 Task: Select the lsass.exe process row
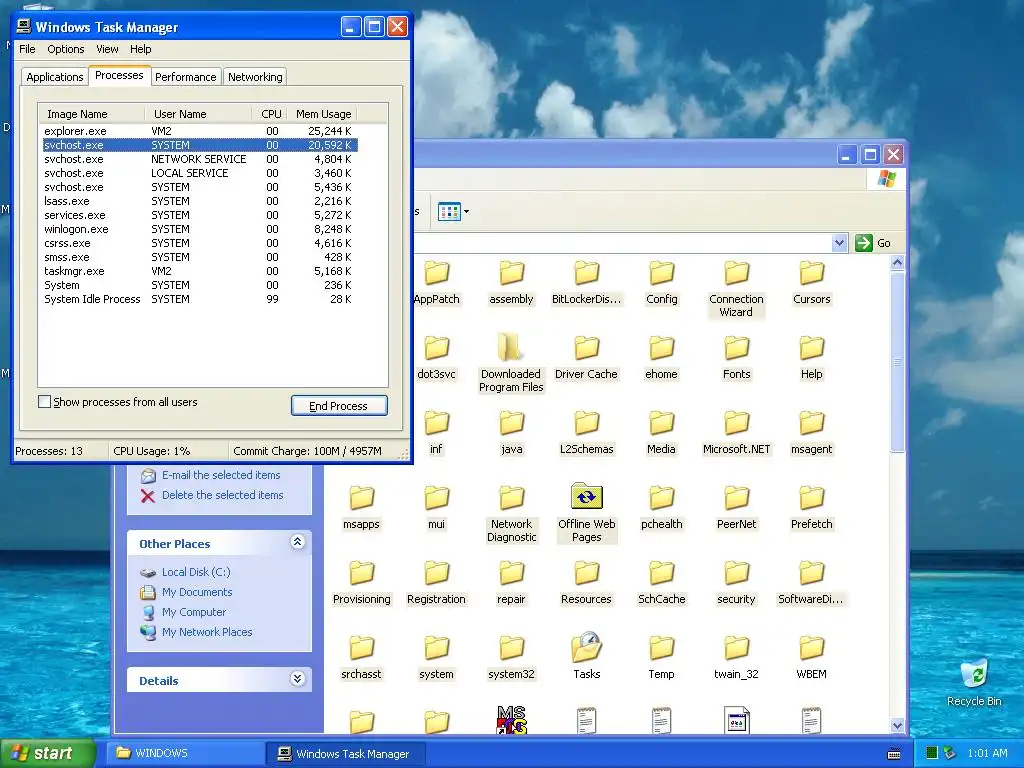click(200, 201)
